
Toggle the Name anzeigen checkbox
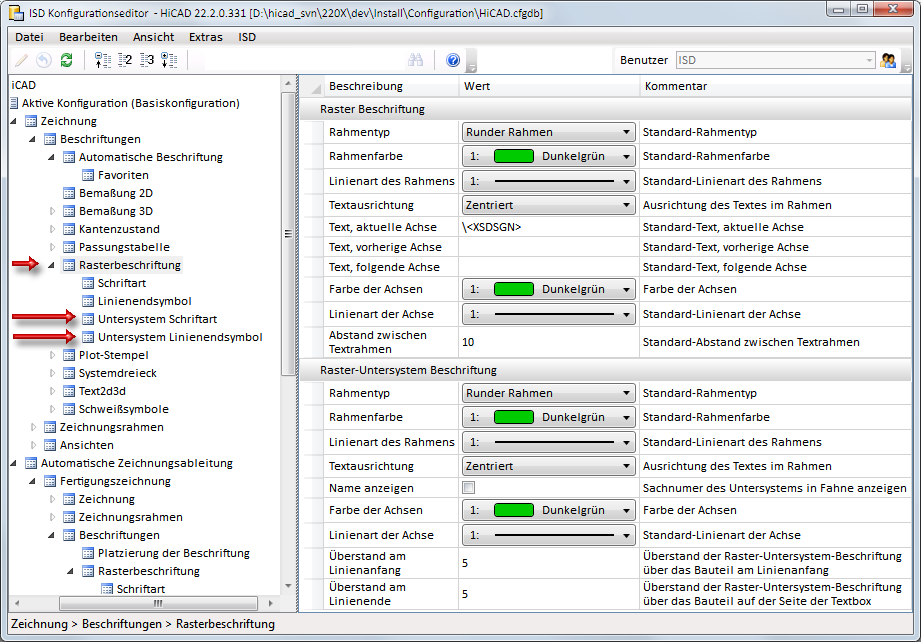(x=468, y=488)
